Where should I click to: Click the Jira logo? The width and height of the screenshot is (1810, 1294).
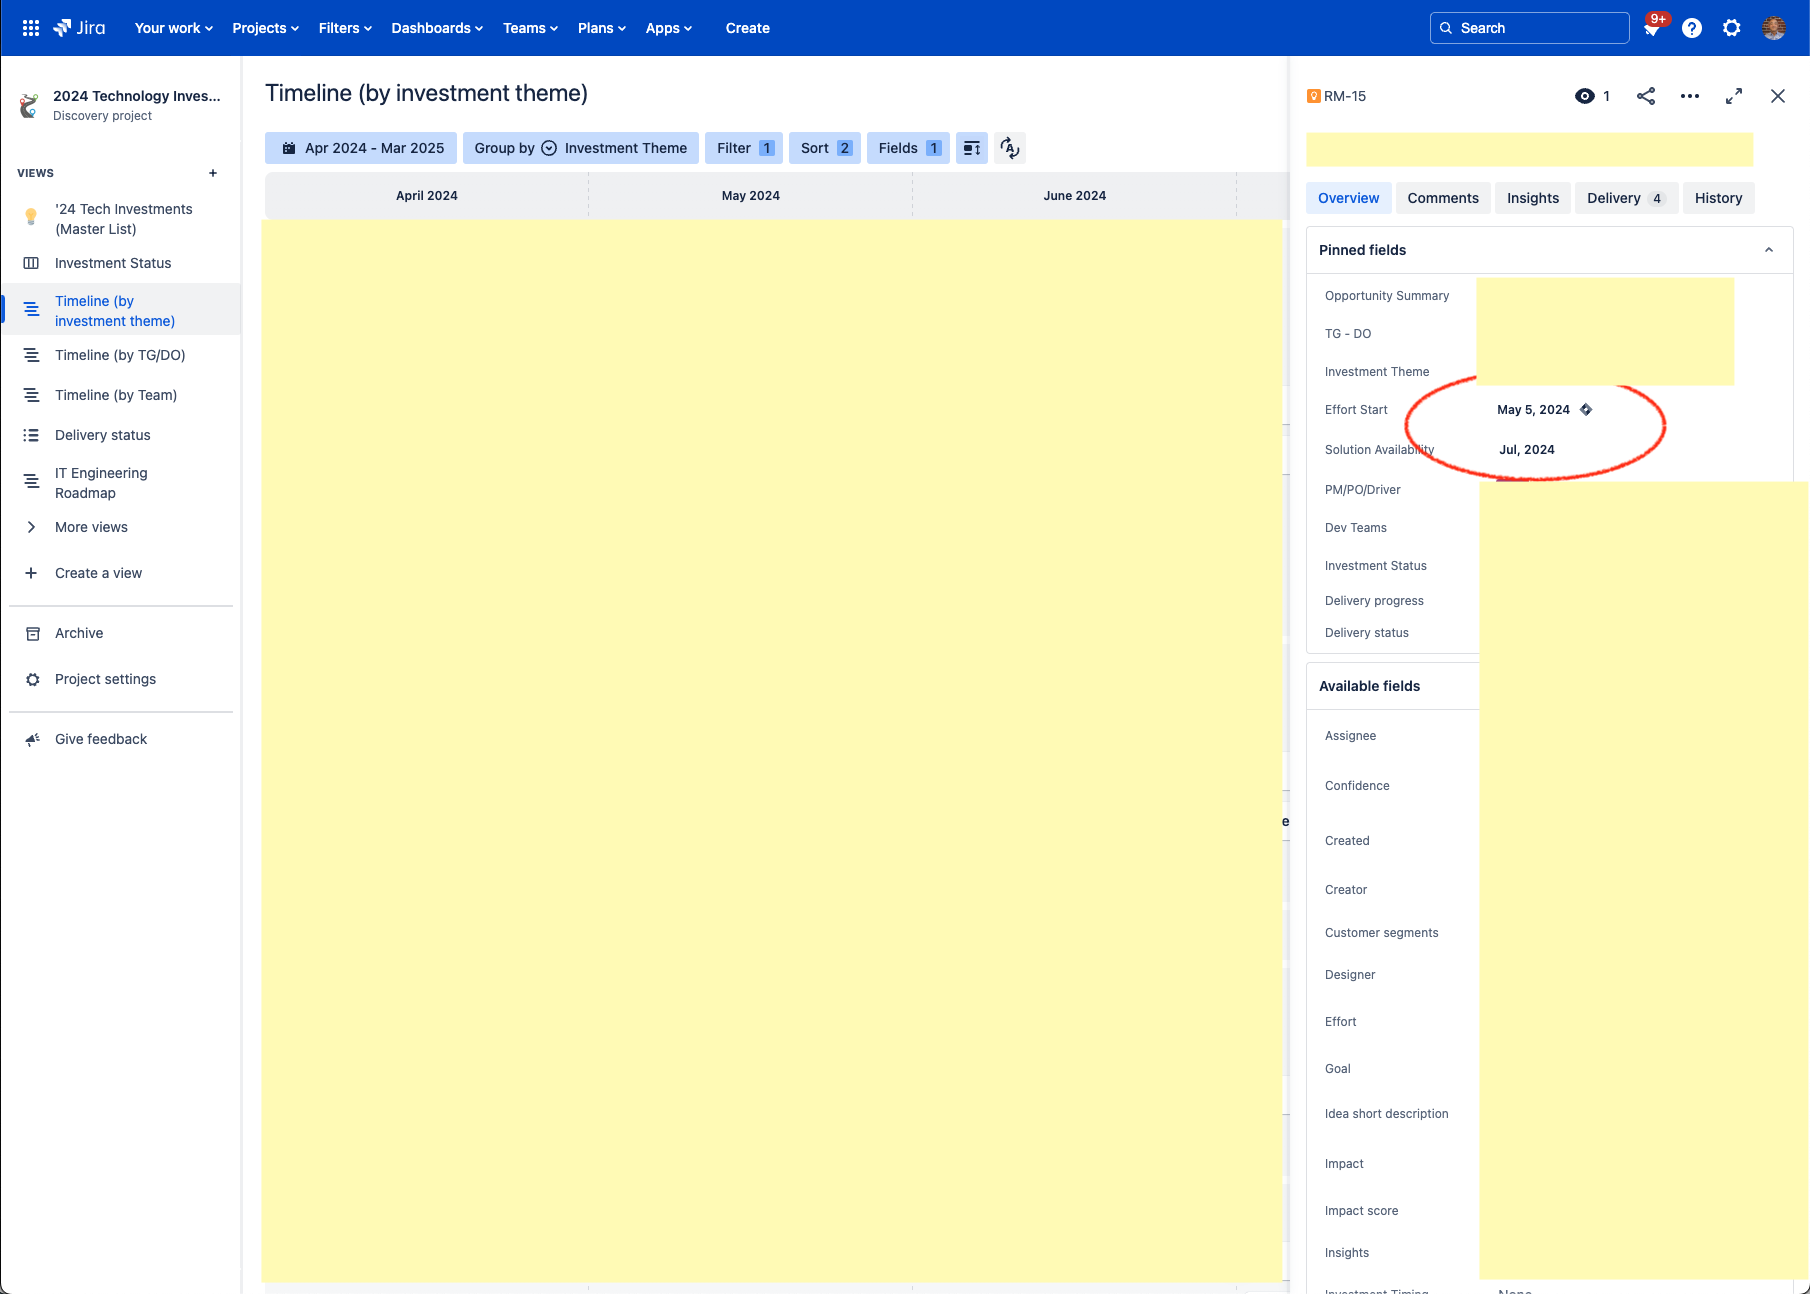tap(79, 28)
